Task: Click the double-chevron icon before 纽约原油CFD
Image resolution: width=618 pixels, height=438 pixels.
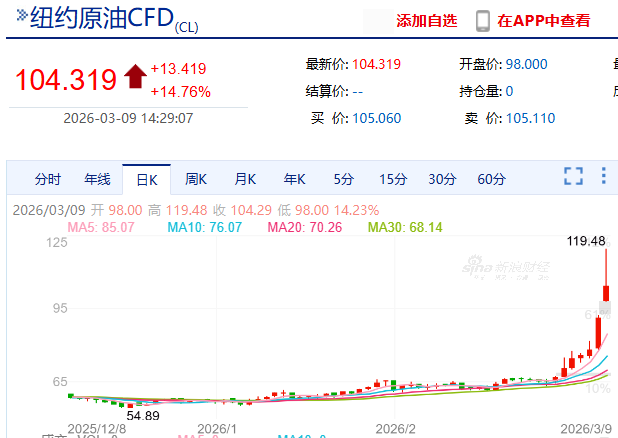Action: [21, 17]
